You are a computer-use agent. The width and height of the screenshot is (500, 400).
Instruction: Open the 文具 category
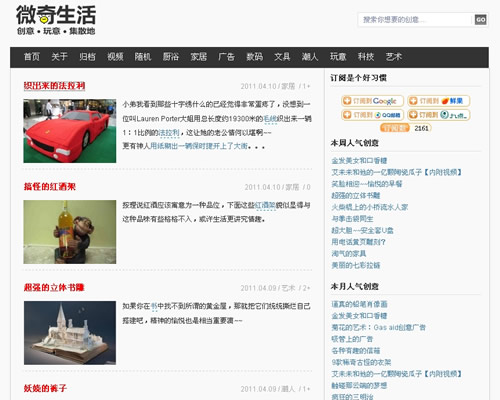(x=282, y=57)
